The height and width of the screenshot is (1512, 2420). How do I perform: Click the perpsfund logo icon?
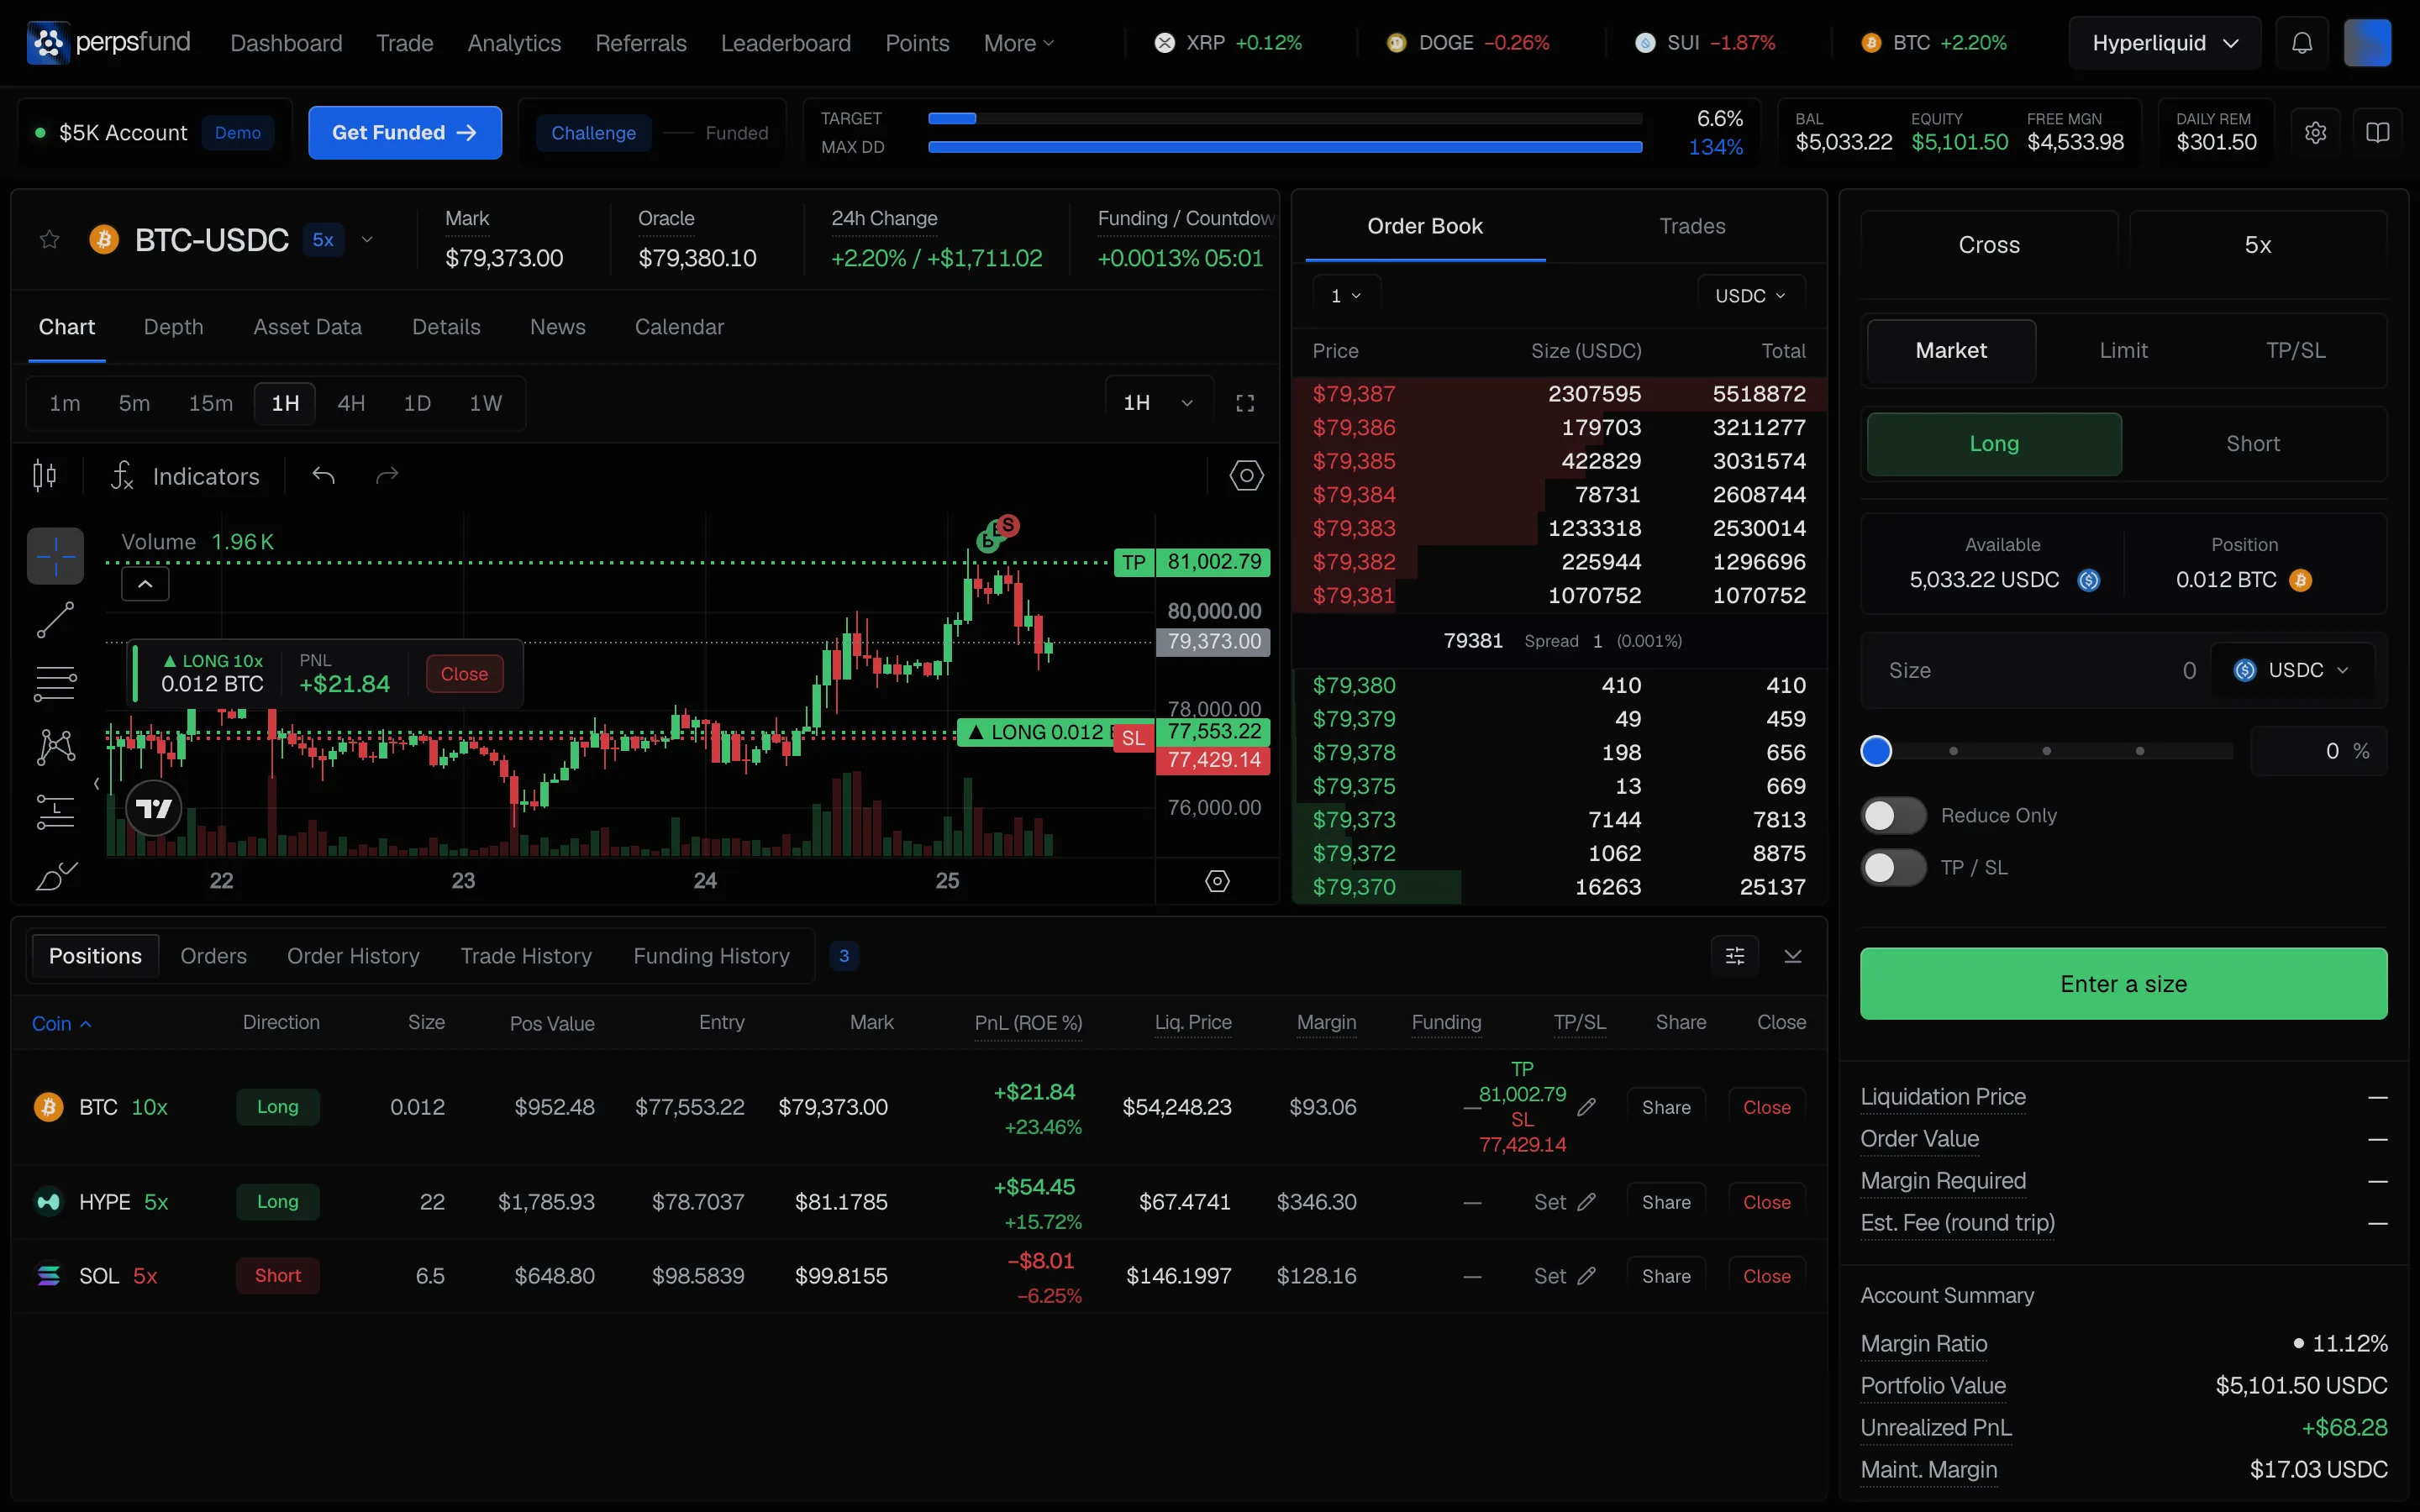click(x=47, y=43)
